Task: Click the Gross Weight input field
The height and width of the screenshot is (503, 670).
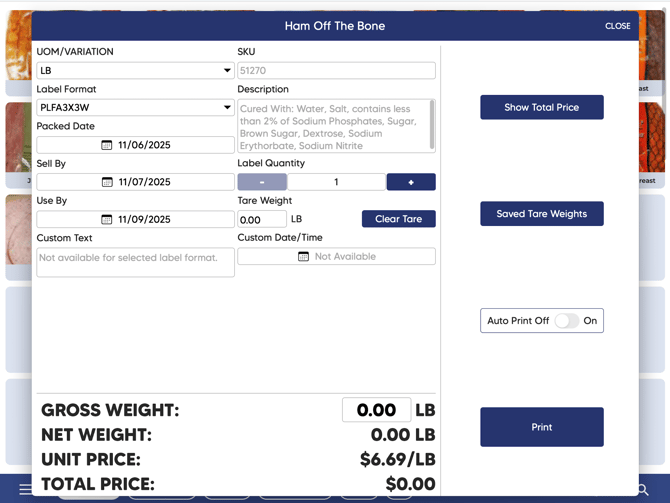Action: (376, 410)
